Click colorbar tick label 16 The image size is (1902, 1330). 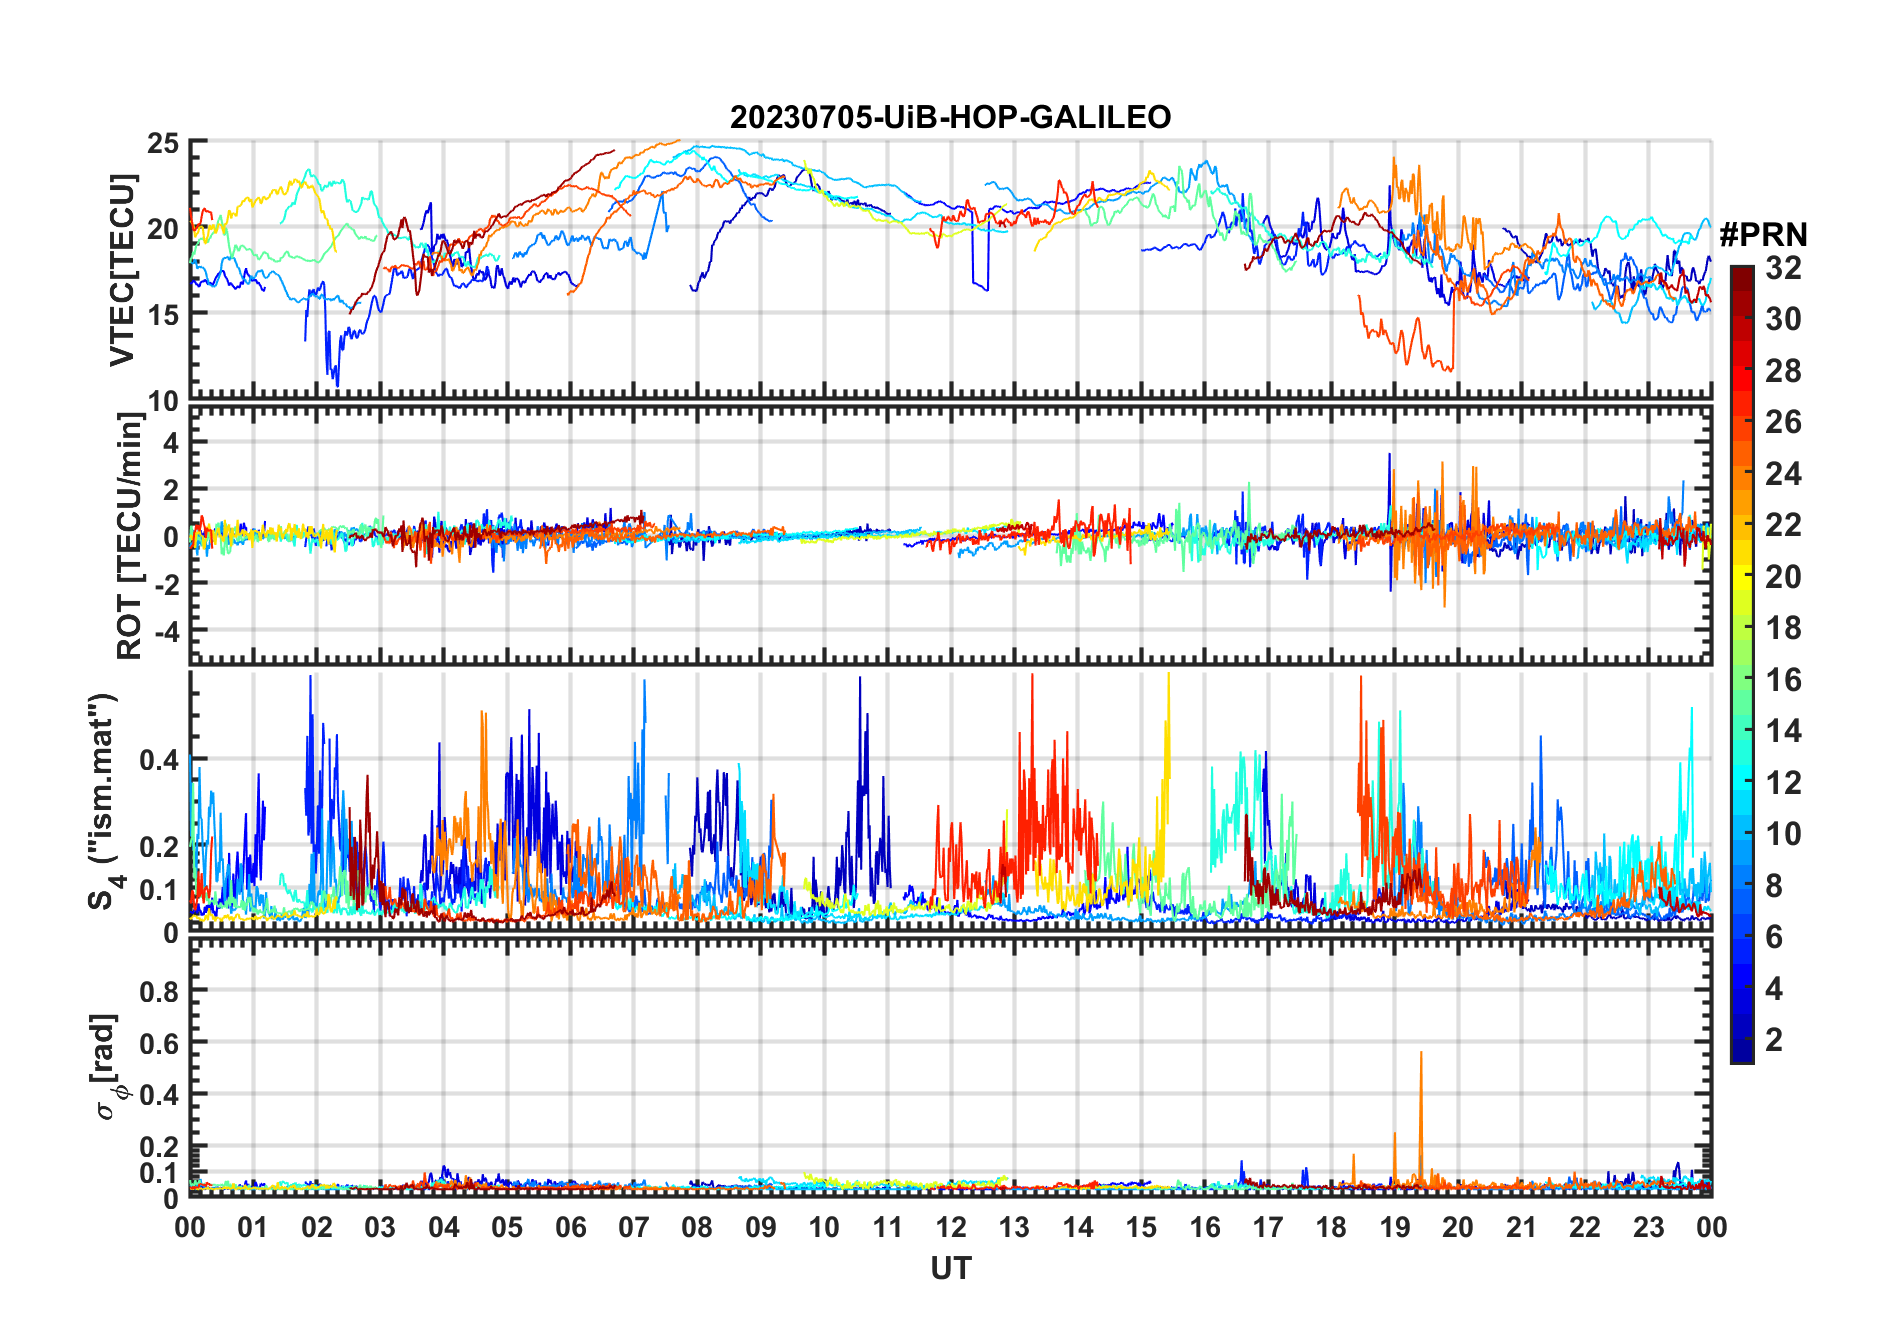[x=1782, y=680]
